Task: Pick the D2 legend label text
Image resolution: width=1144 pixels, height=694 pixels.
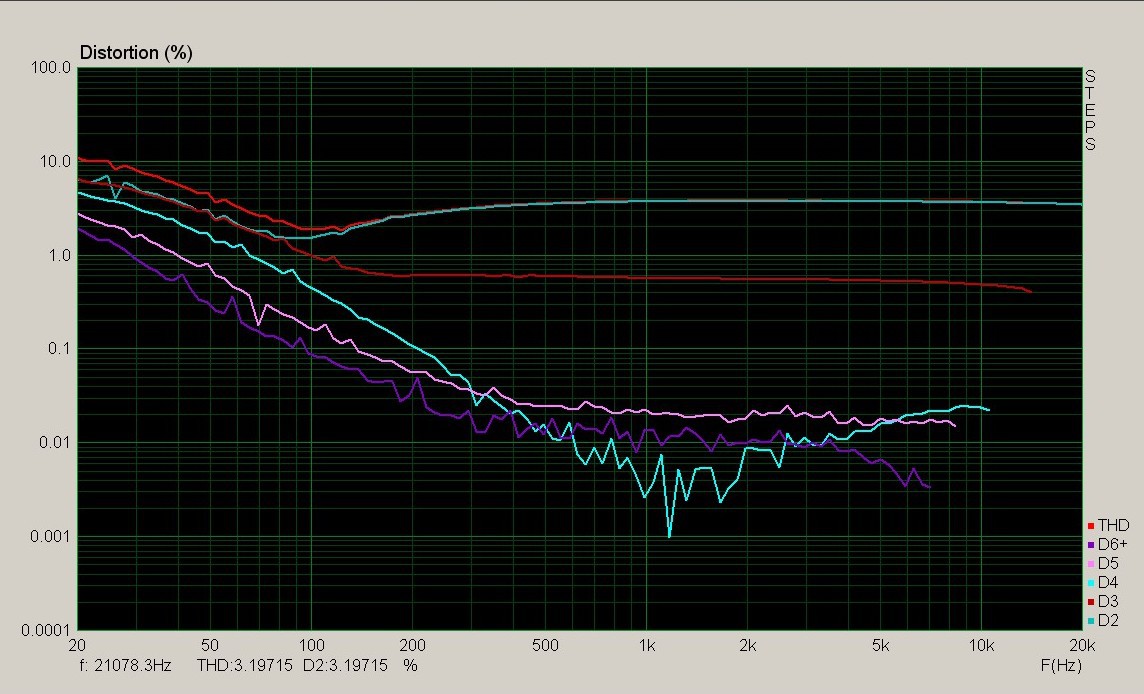Action: [x=1108, y=620]
